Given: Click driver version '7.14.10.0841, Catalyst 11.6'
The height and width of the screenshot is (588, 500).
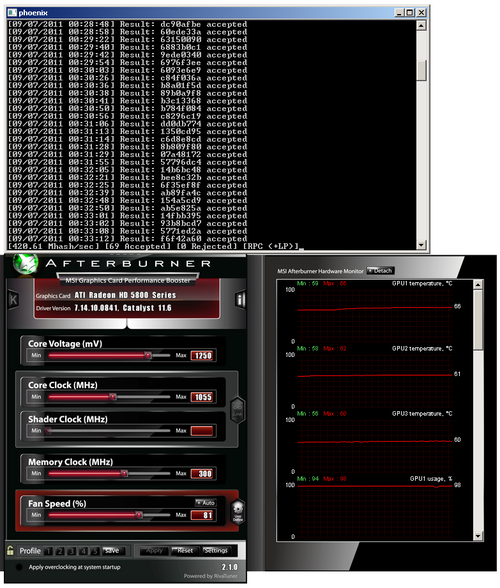Looking at the screenshot, I should 123,308.
